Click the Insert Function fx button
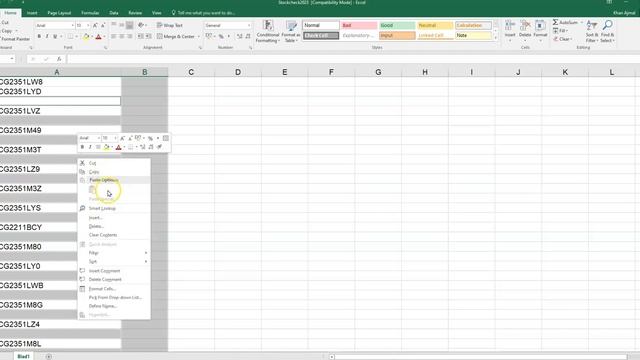Image resolution: width=640 pixels, height=360 pixels. coord(59,59)
